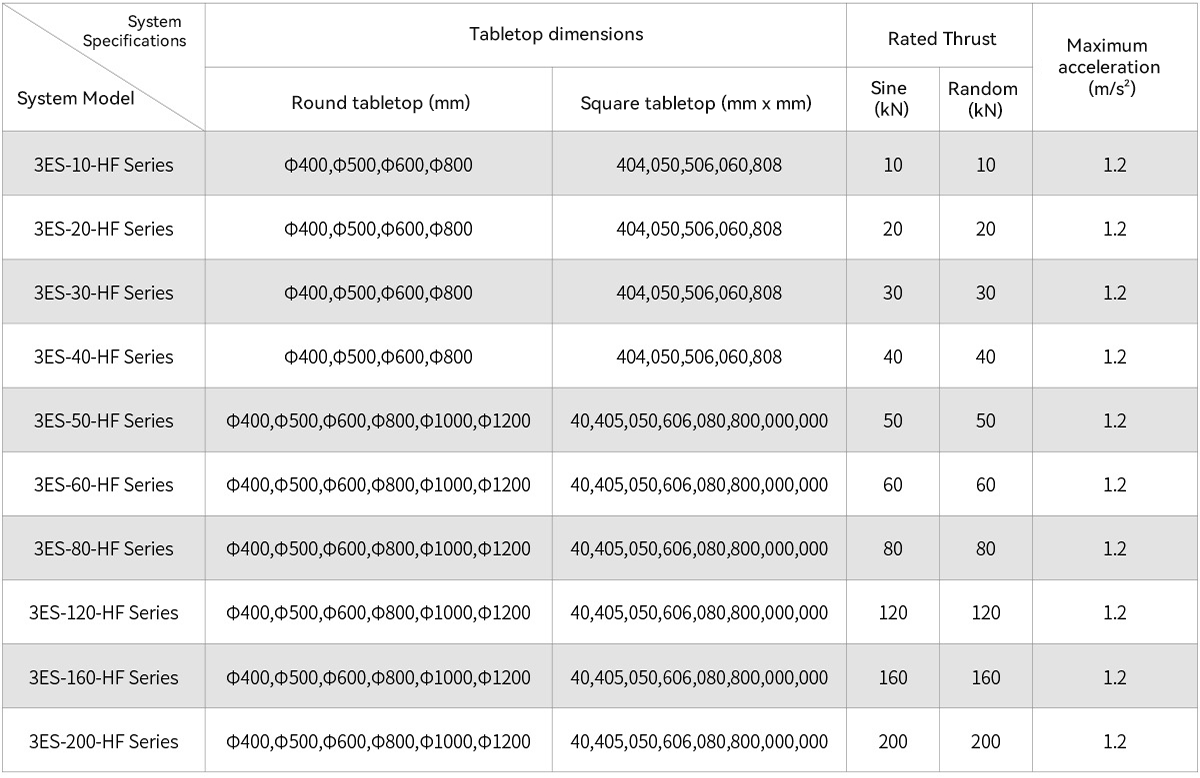Select the Sine (kN) subheader
Screen dimensions: 1200x778
coord(893,99)
